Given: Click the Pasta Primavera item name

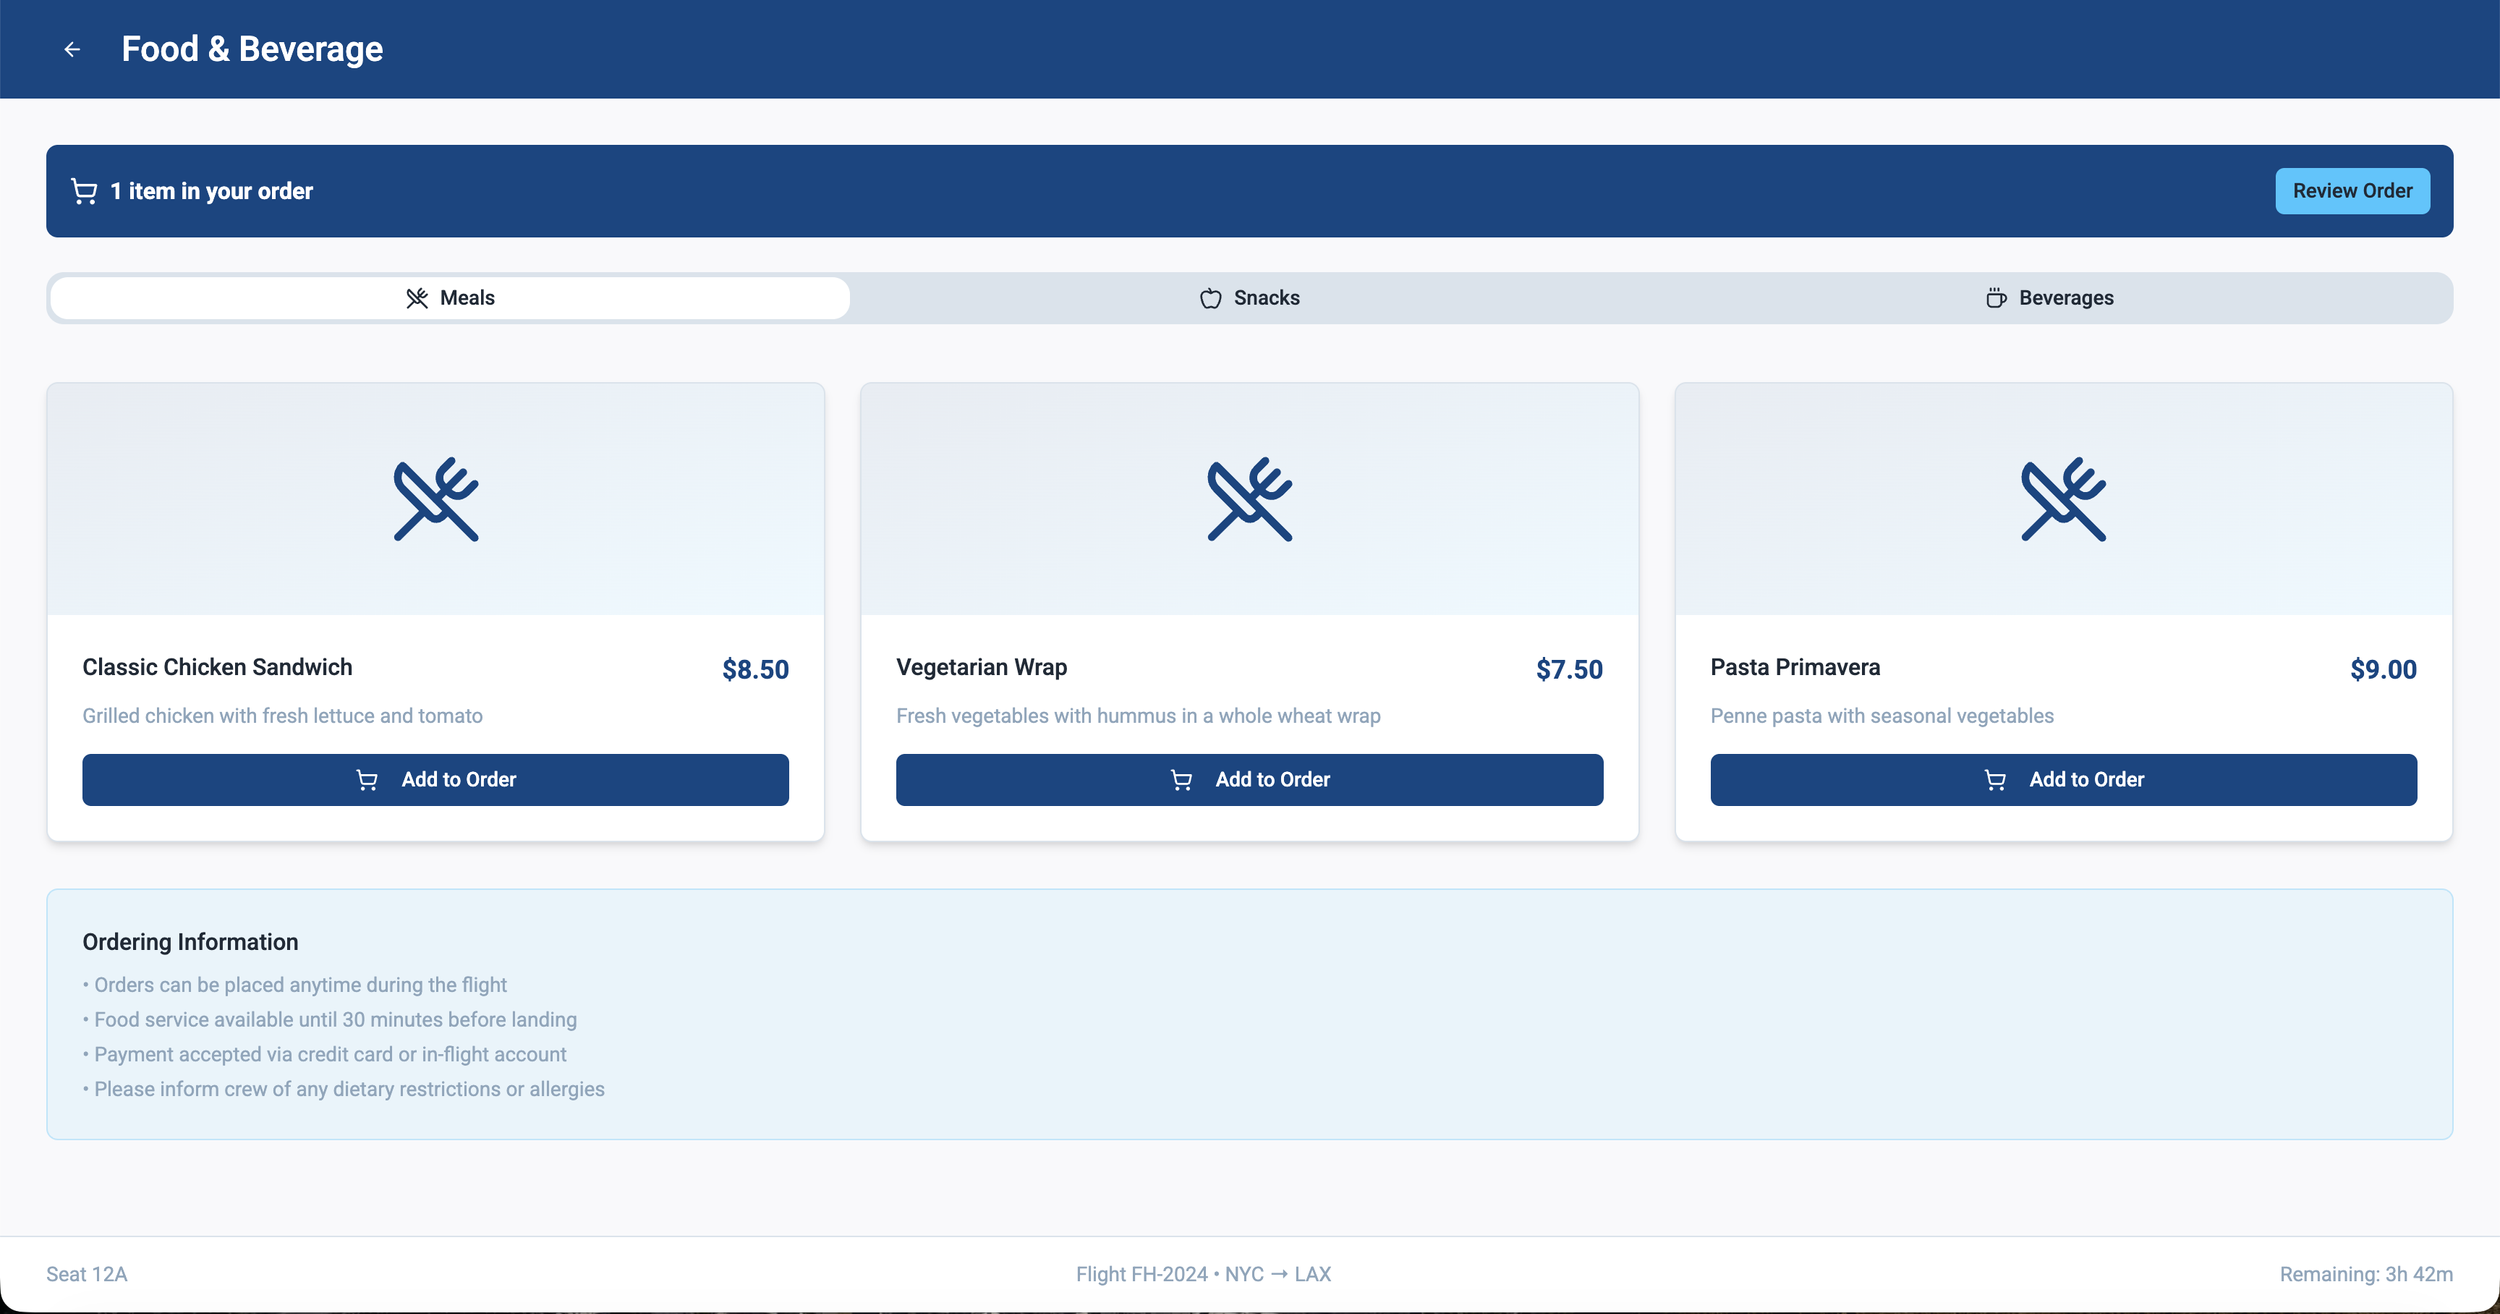Looking at the screenshot, I should pyautogui.click(x=1795, y=667).
